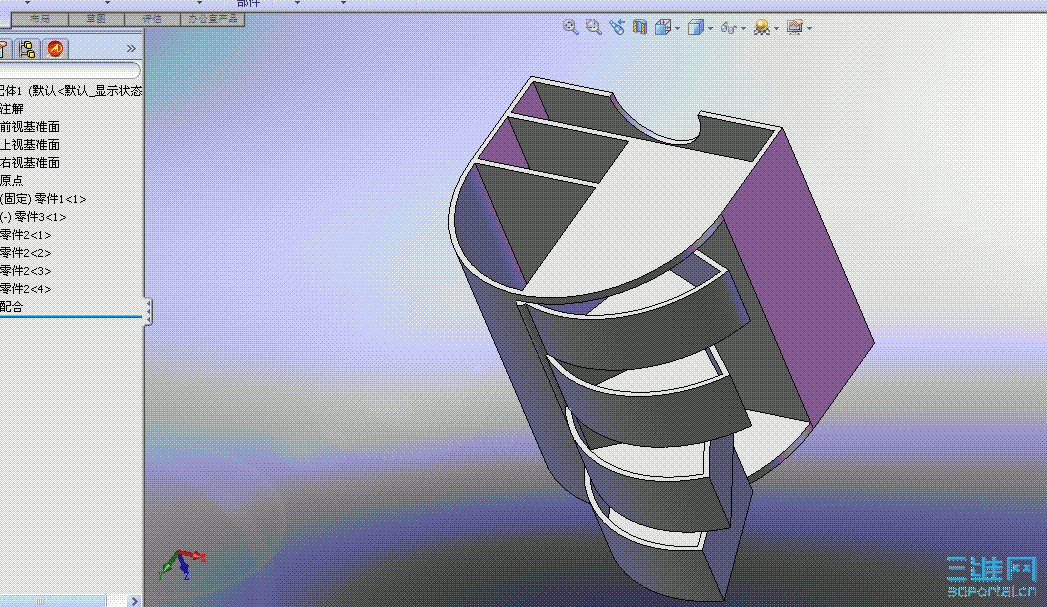Viewport: 1047px width, 607px height.
Task: Open Display Style dropdown arrow
Action: (710, 29)
